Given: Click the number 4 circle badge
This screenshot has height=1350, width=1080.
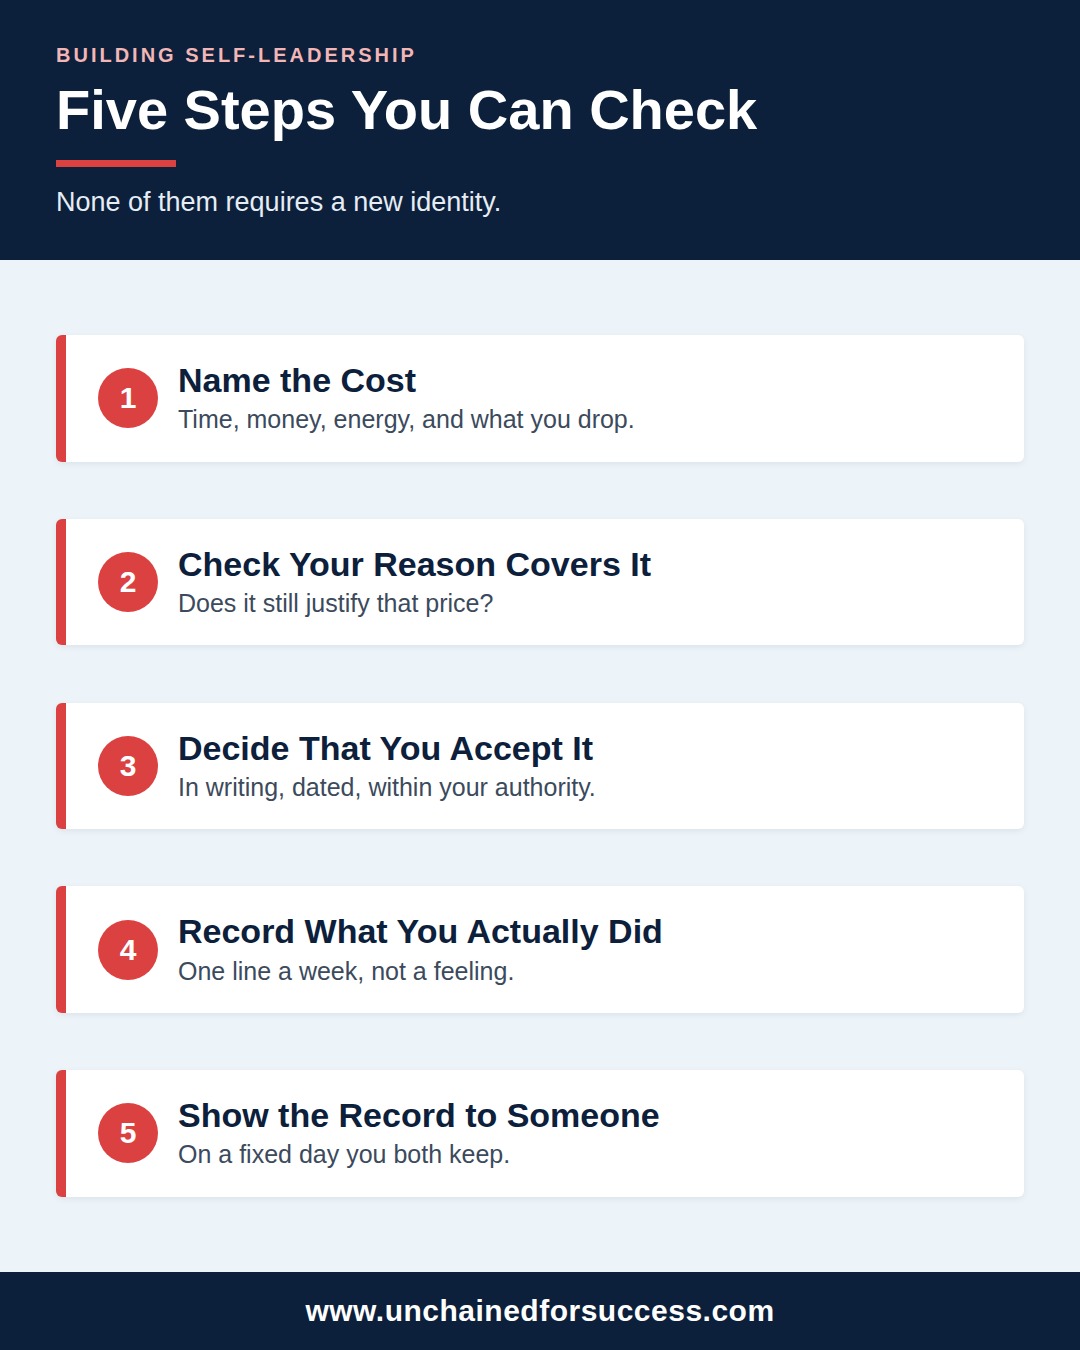Looking at the screenshot, I should click(x=128, y=950).
